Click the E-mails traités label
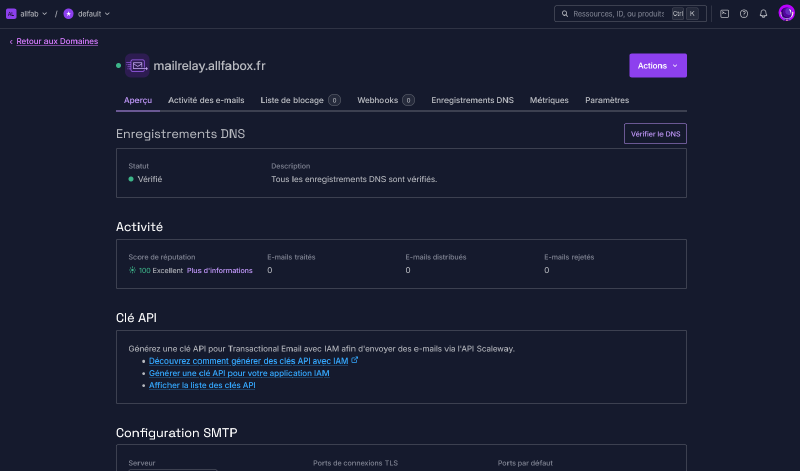 (291, 257)
